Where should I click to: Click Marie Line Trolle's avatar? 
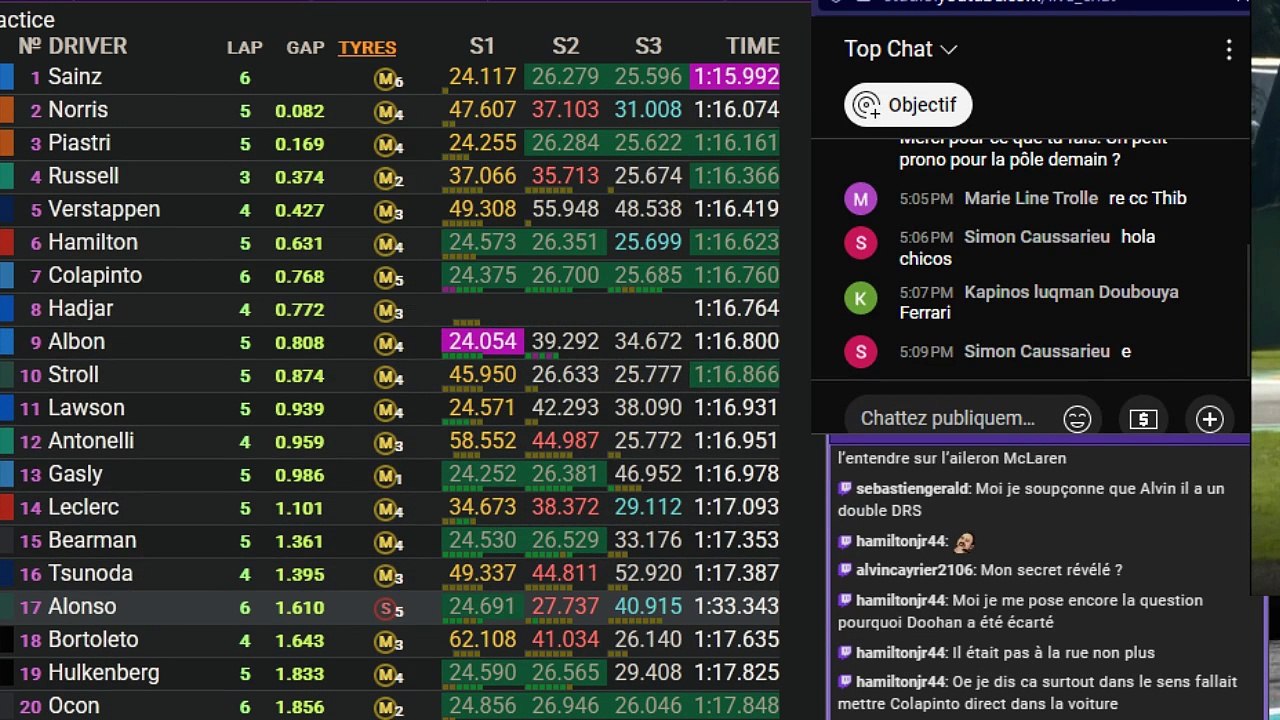860,199
